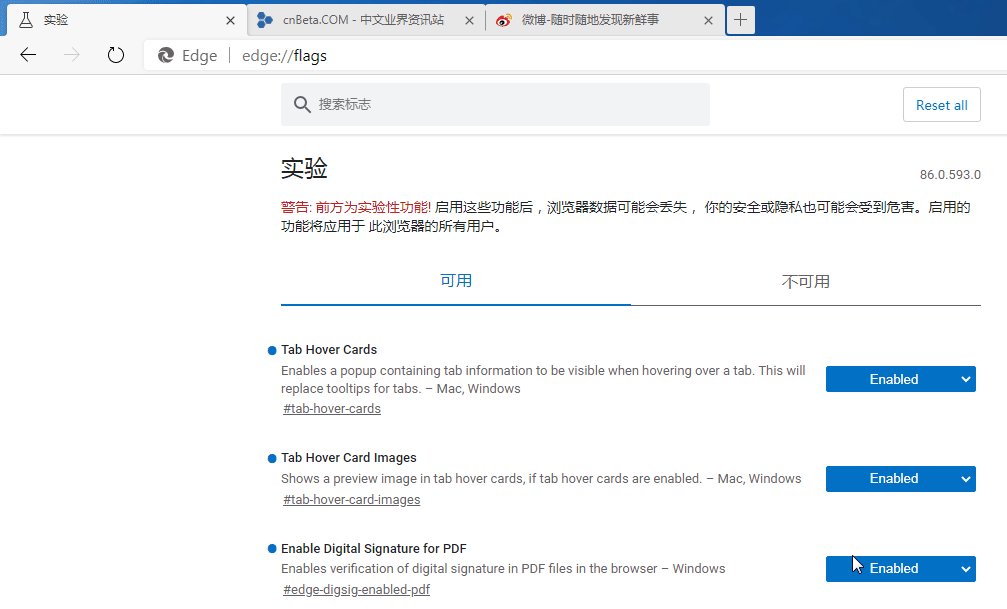Screen dimensions: 1007x609
Task: Close the 实验 flags tab
Action: (231, 20)
